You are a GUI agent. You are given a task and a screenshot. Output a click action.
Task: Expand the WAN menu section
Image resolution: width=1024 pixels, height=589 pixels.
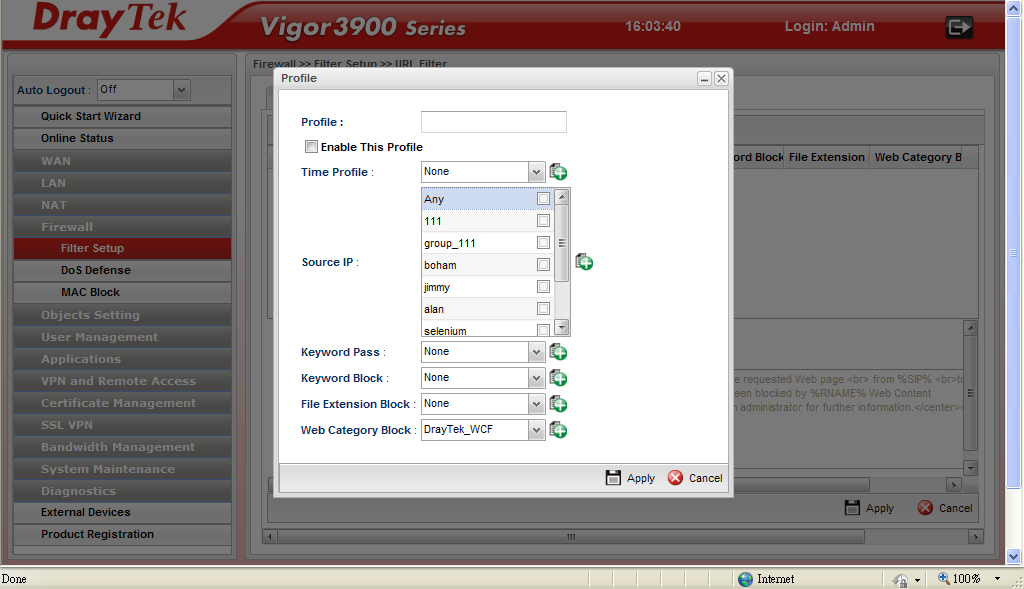pos(122,161)
